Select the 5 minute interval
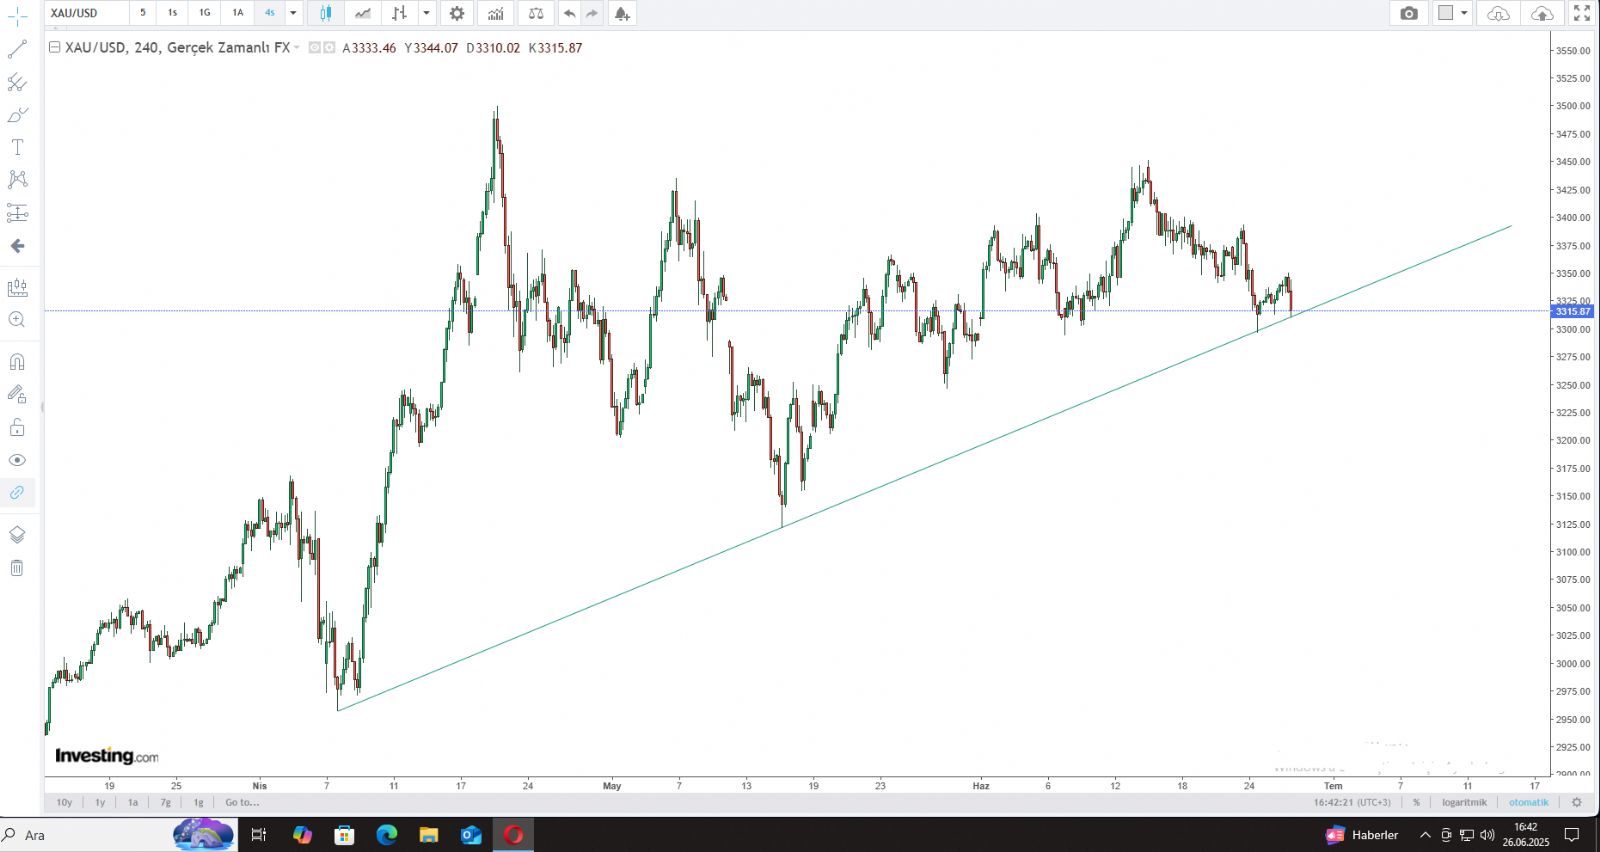The height and width of the screenshot is (852, 1600). tap(143, 13)
